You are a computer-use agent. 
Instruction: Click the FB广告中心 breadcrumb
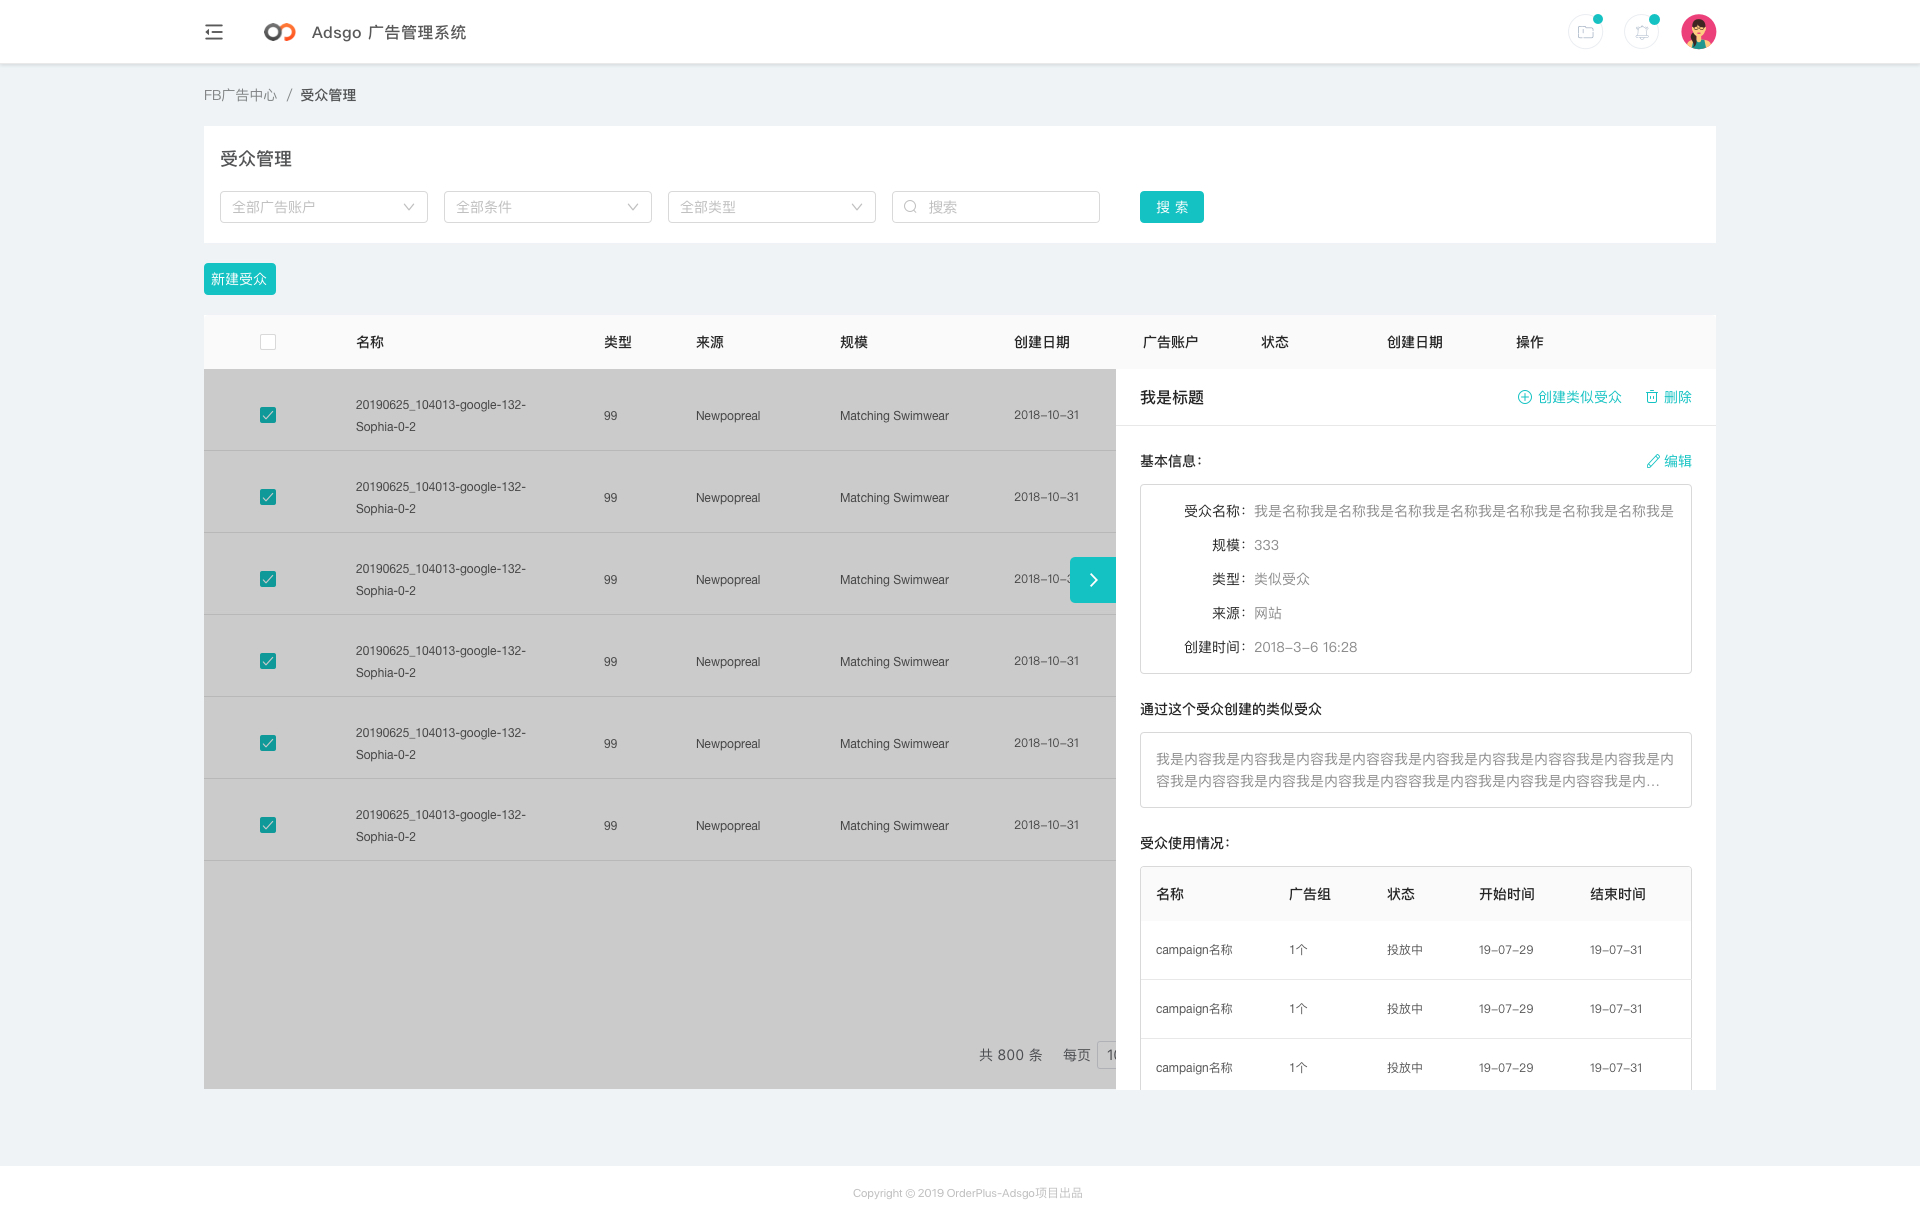pyautogui.click(x=240, y=95)
